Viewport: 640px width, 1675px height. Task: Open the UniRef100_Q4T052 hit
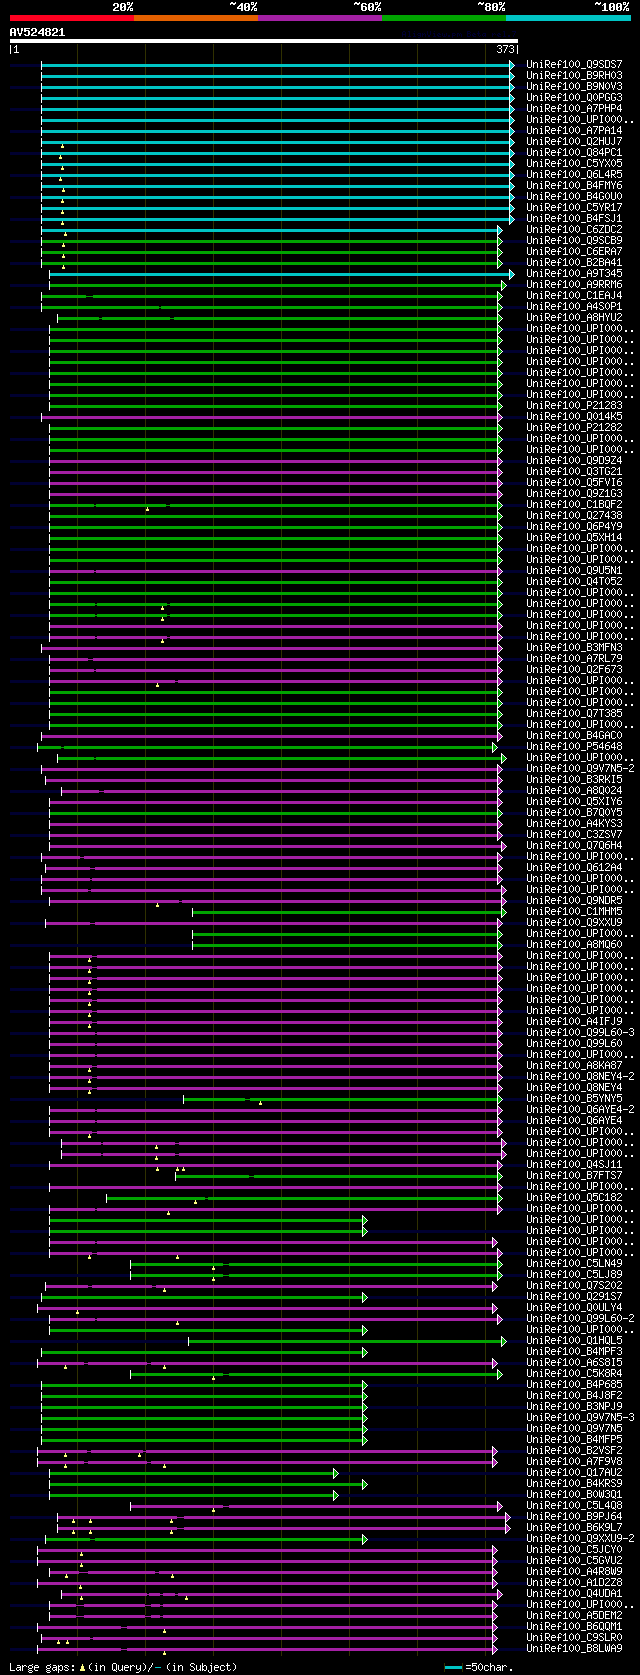tap(574, 582)
